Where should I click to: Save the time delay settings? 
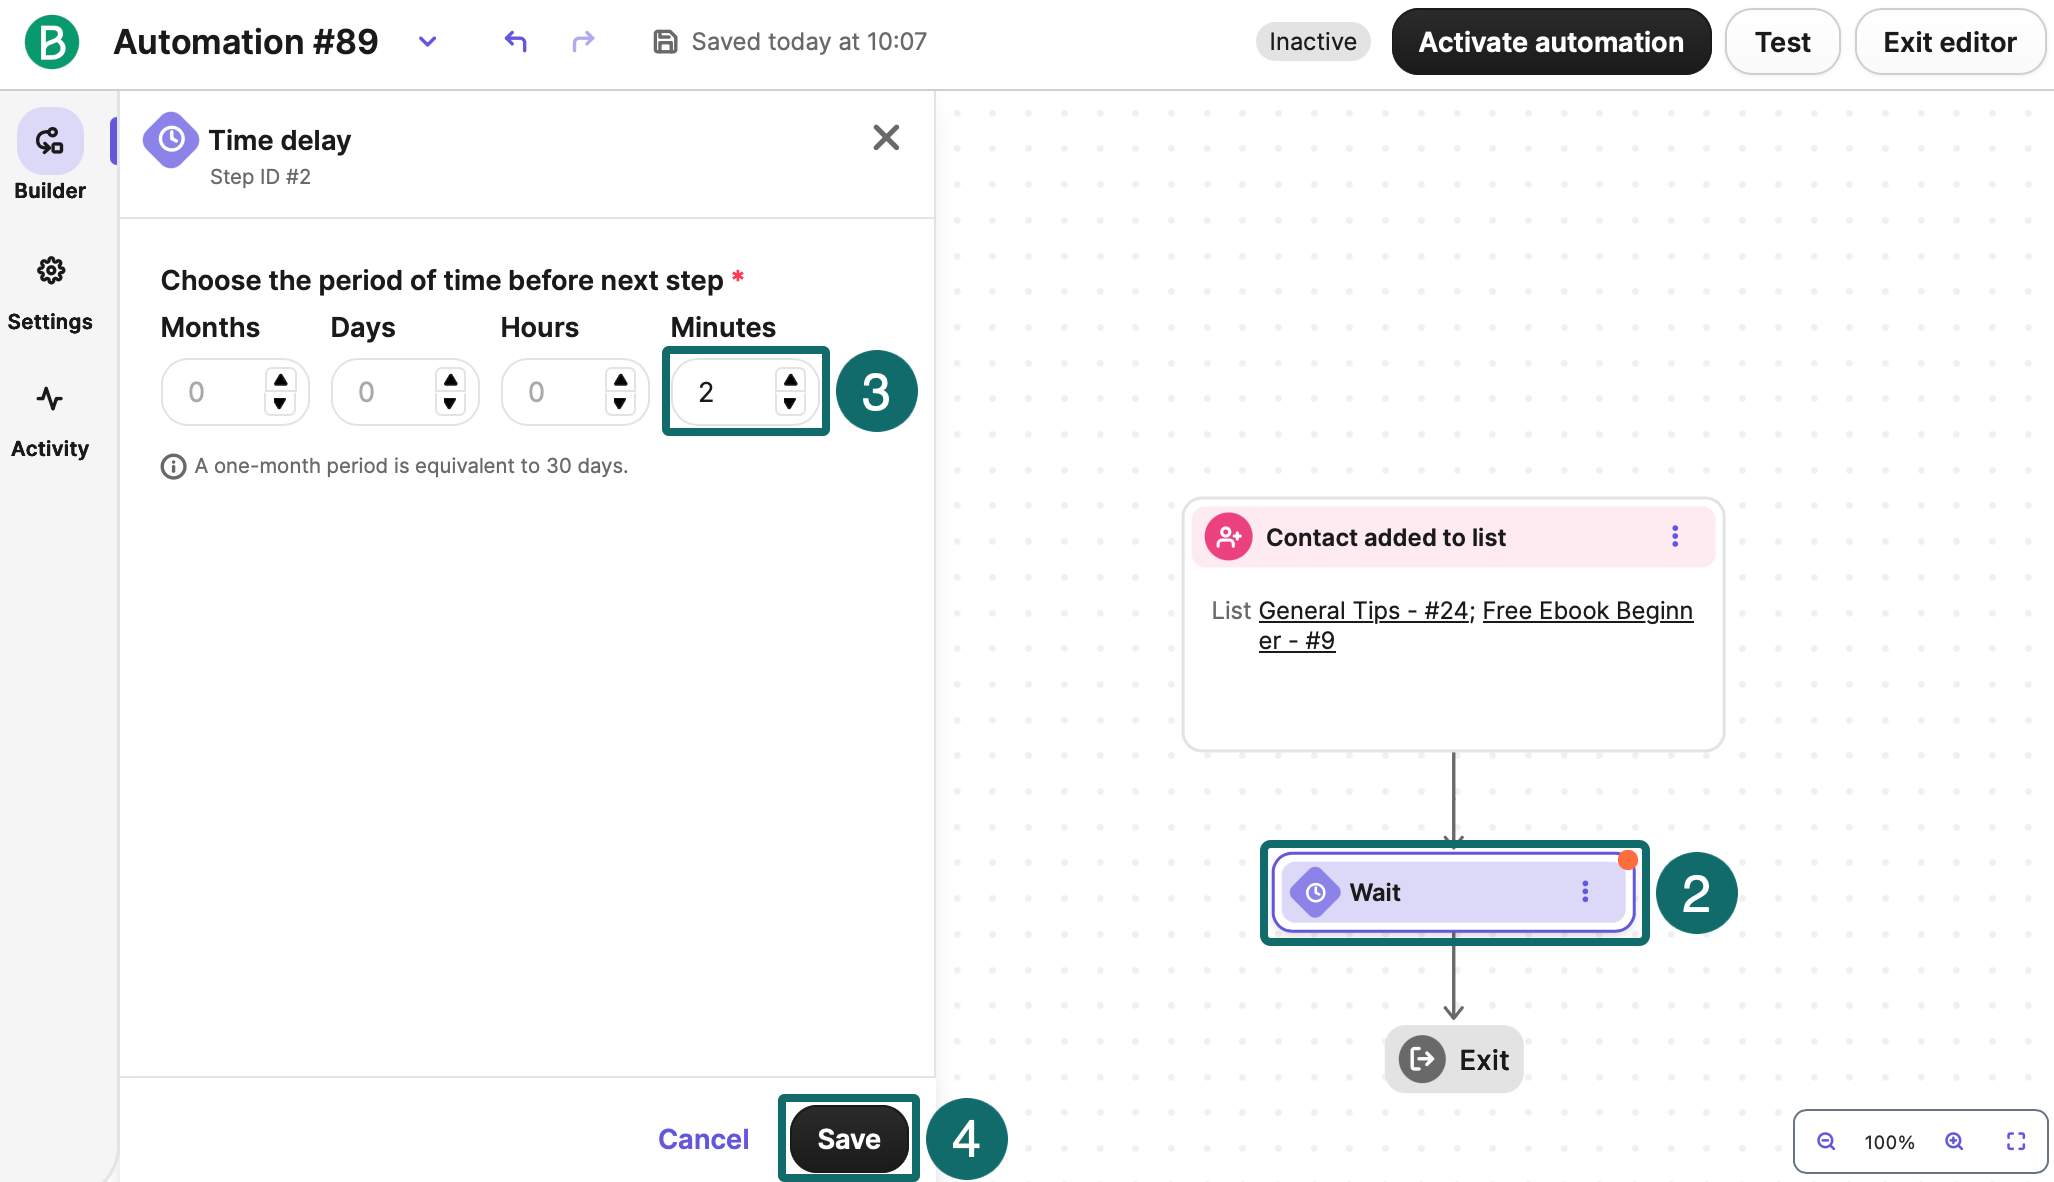tap(849, 1139)
